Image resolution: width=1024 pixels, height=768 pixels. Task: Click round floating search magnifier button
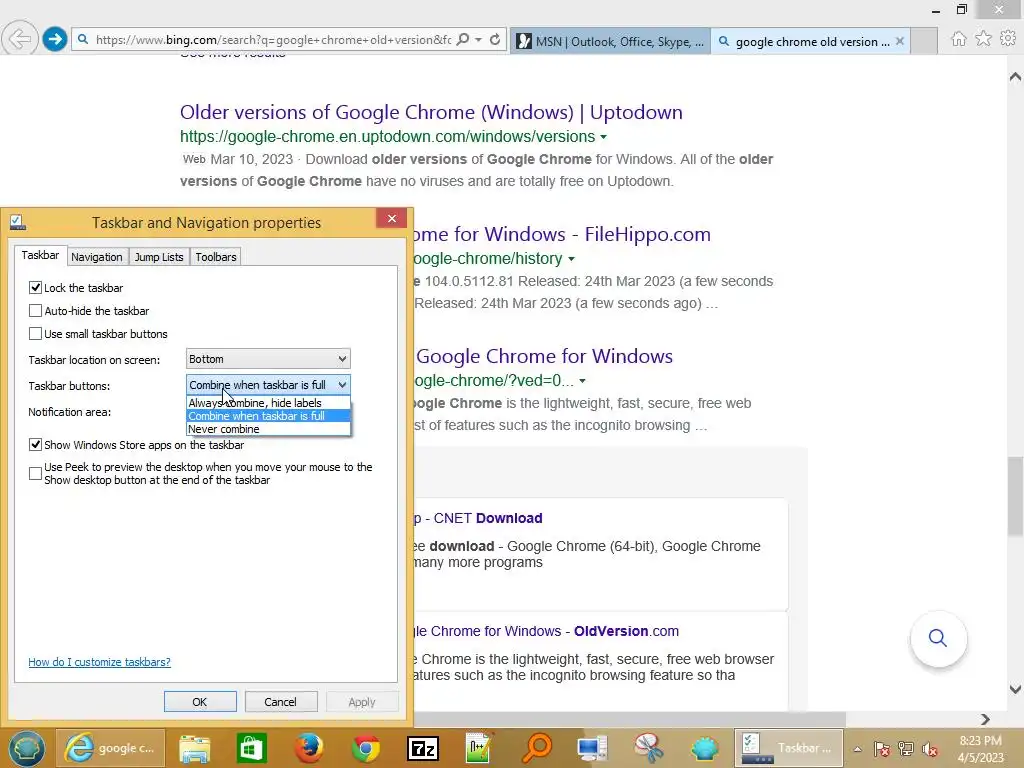click(938, 638)
